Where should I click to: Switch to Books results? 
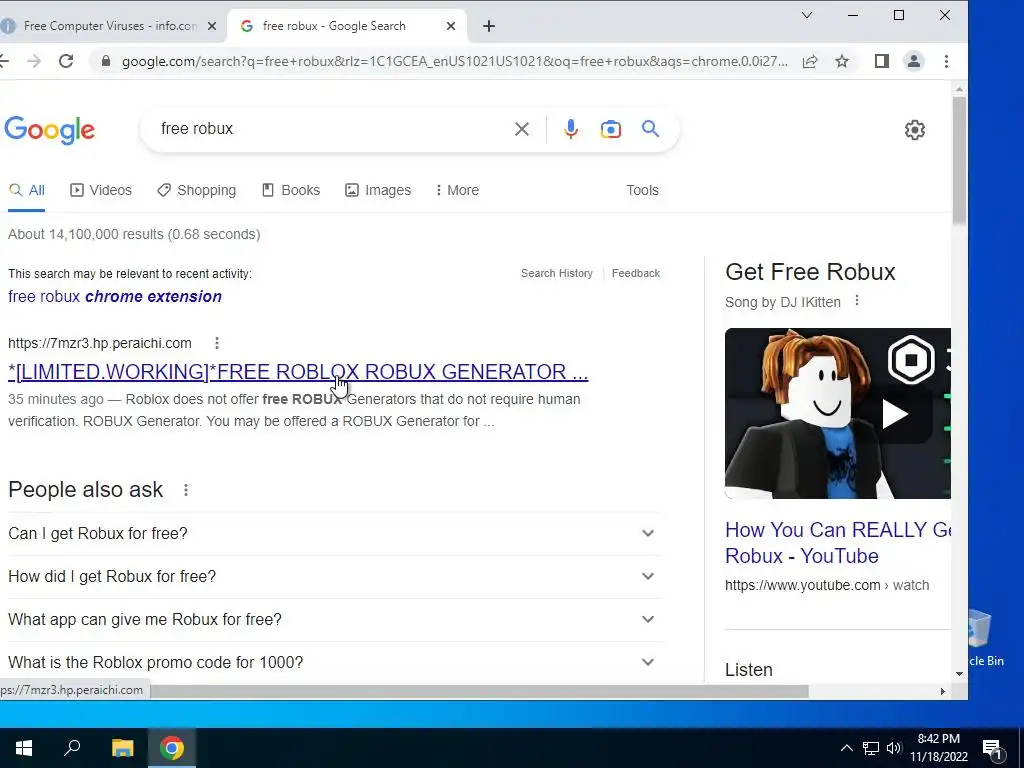(x=291, y=190)
